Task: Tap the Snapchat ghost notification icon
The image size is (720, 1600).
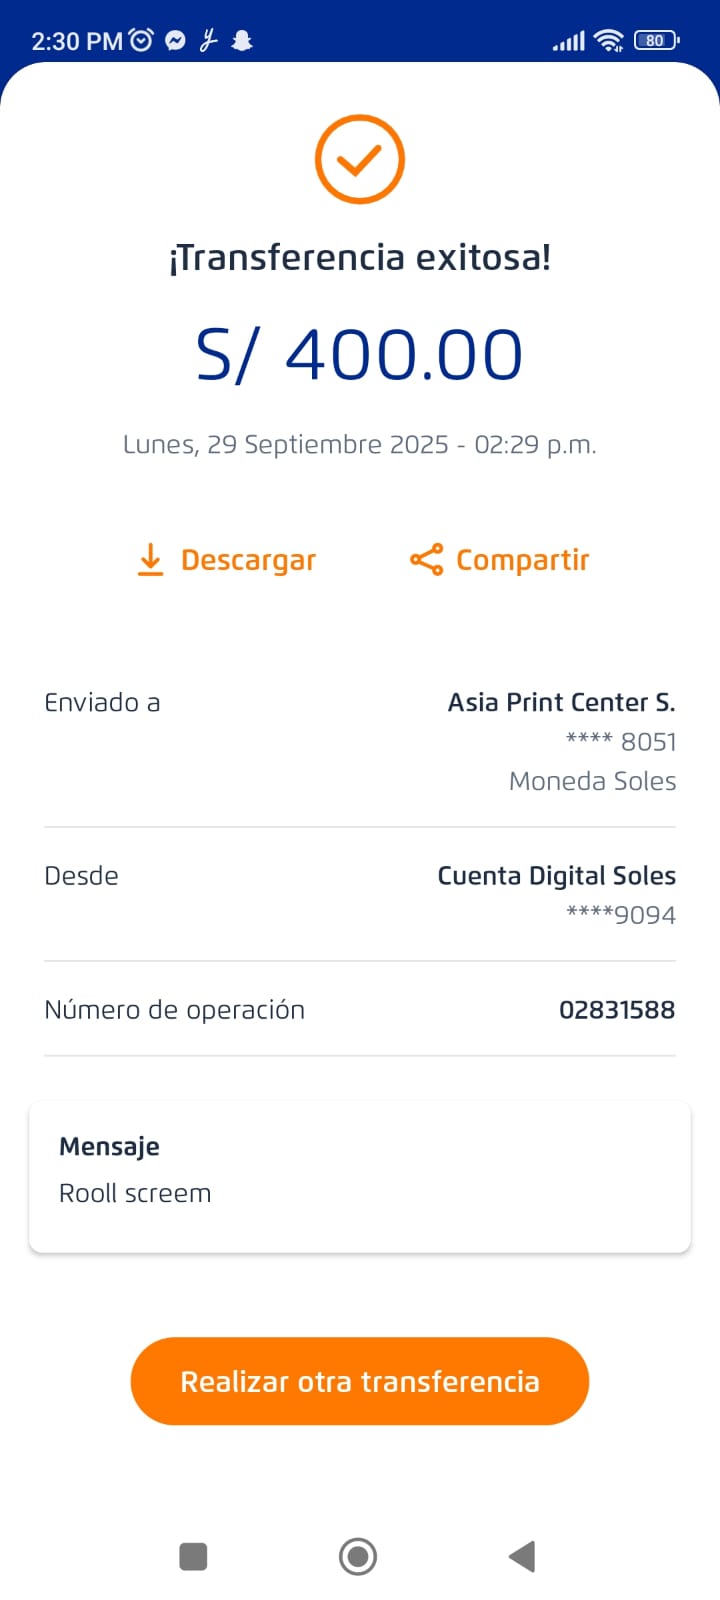Action: (242, 40)
